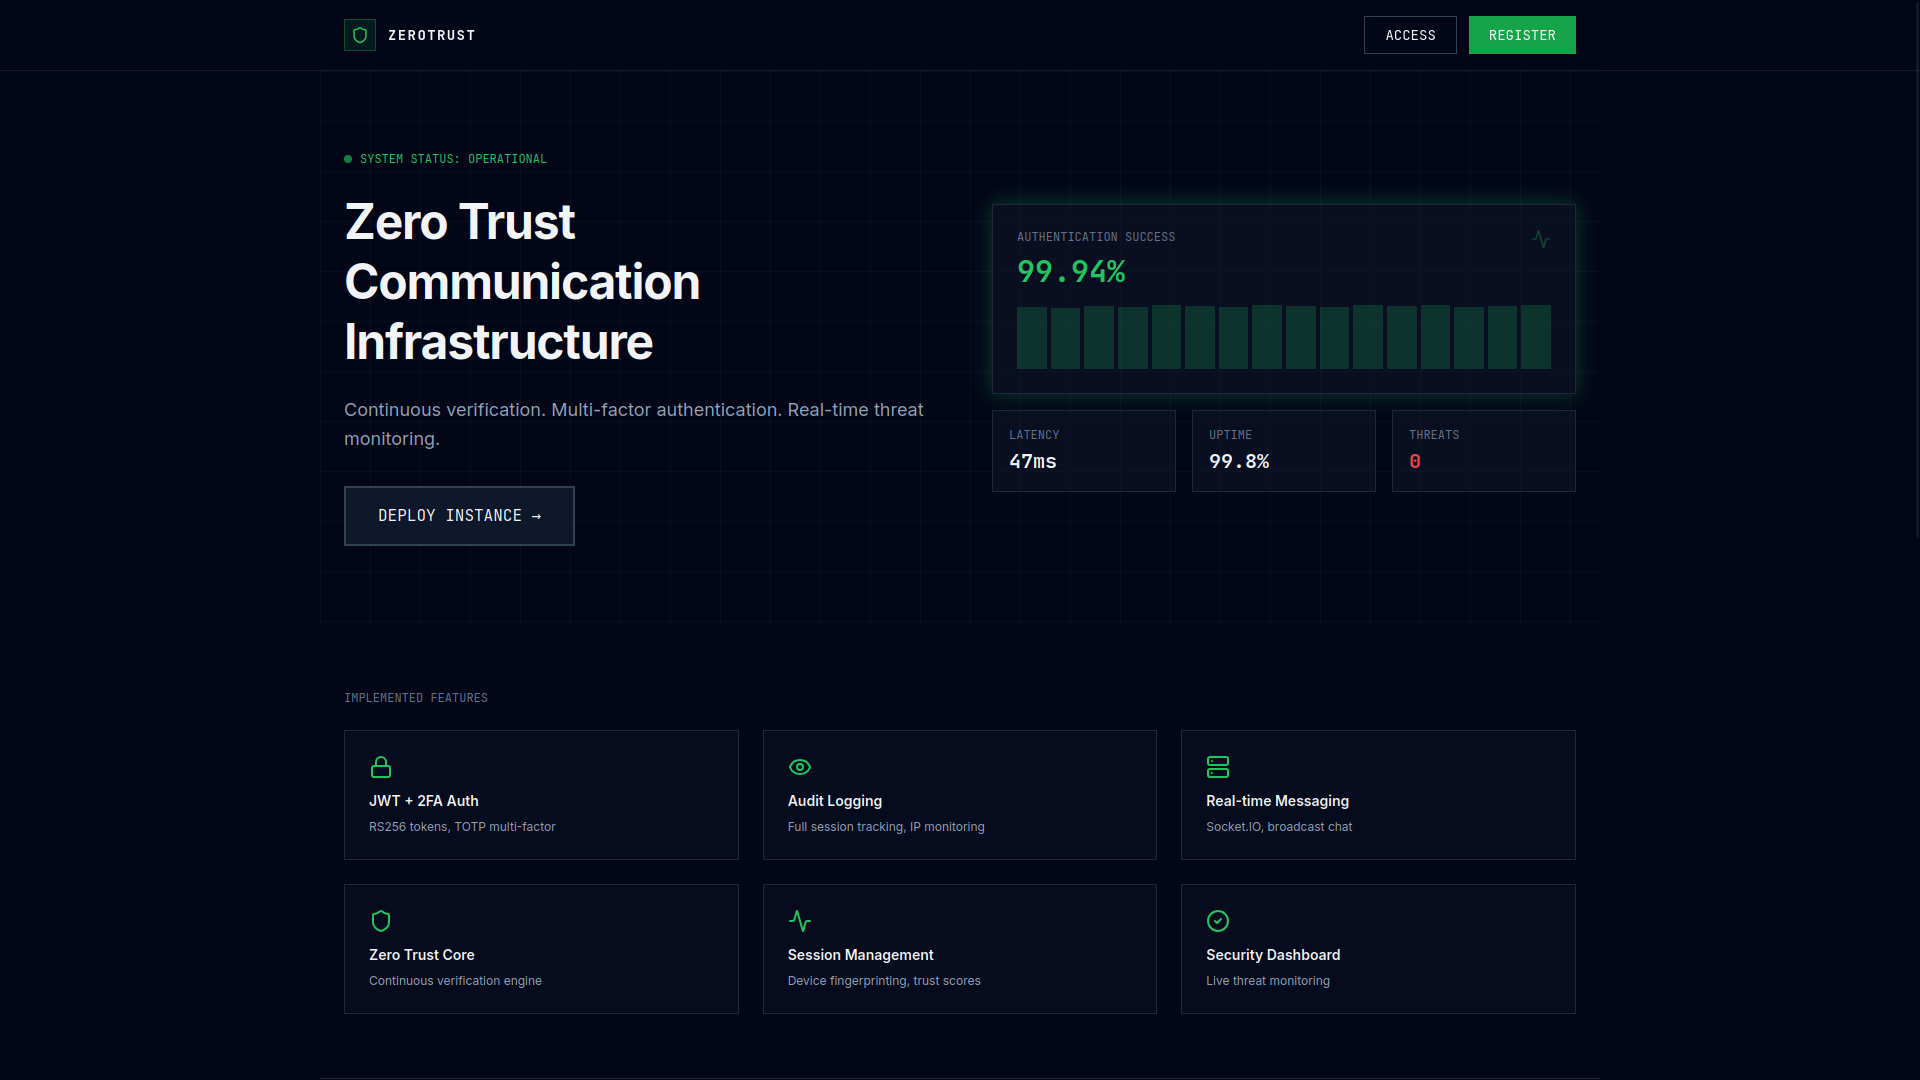Click the LATENCY stat card showing 47ms

pos(1083,450)
